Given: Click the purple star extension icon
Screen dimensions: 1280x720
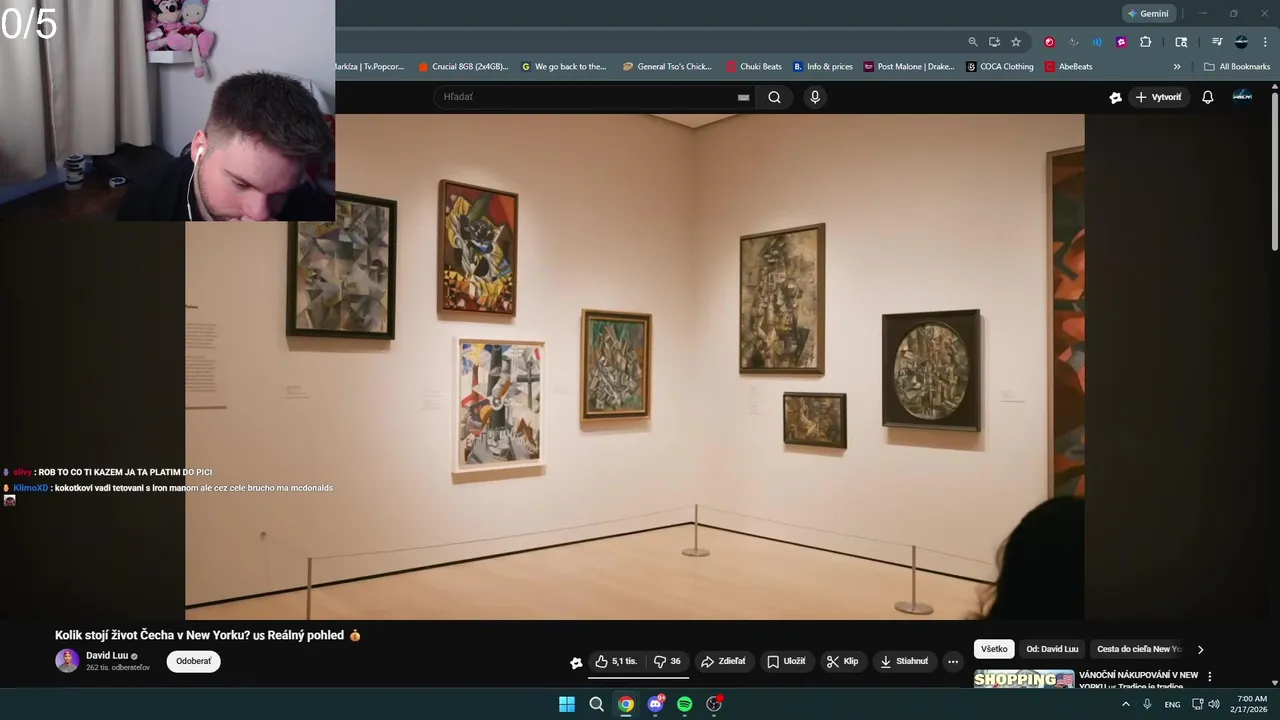Looking at the screenshot, I should [x=1121, y=42].
